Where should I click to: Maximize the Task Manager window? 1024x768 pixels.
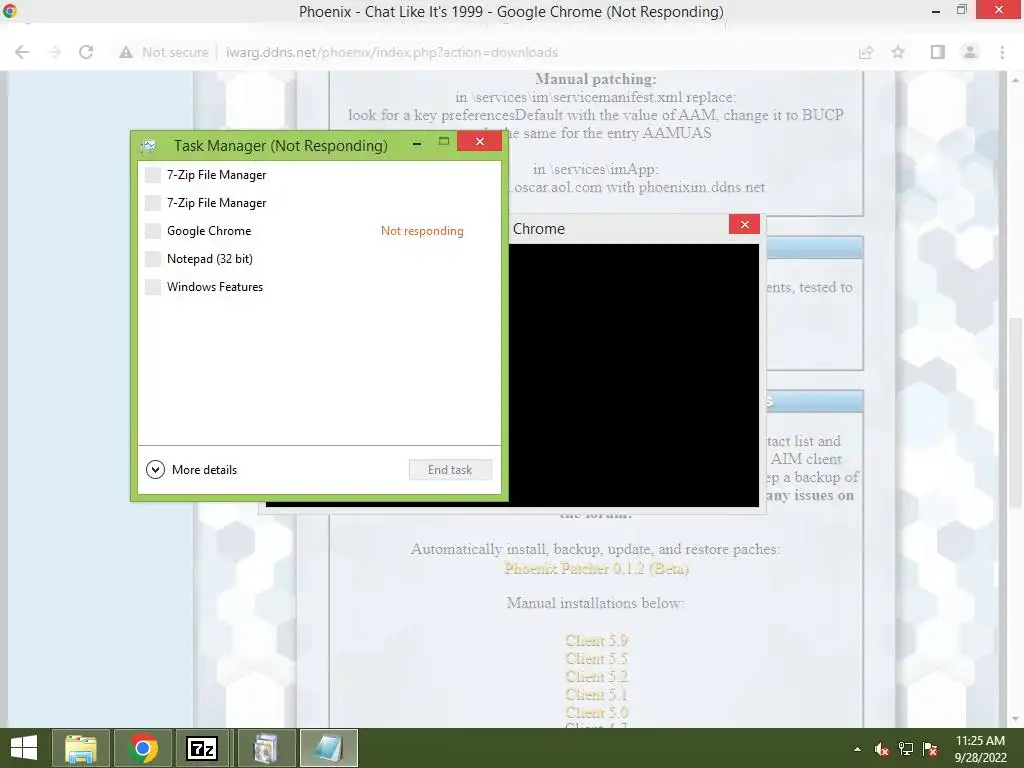point(444,142)
